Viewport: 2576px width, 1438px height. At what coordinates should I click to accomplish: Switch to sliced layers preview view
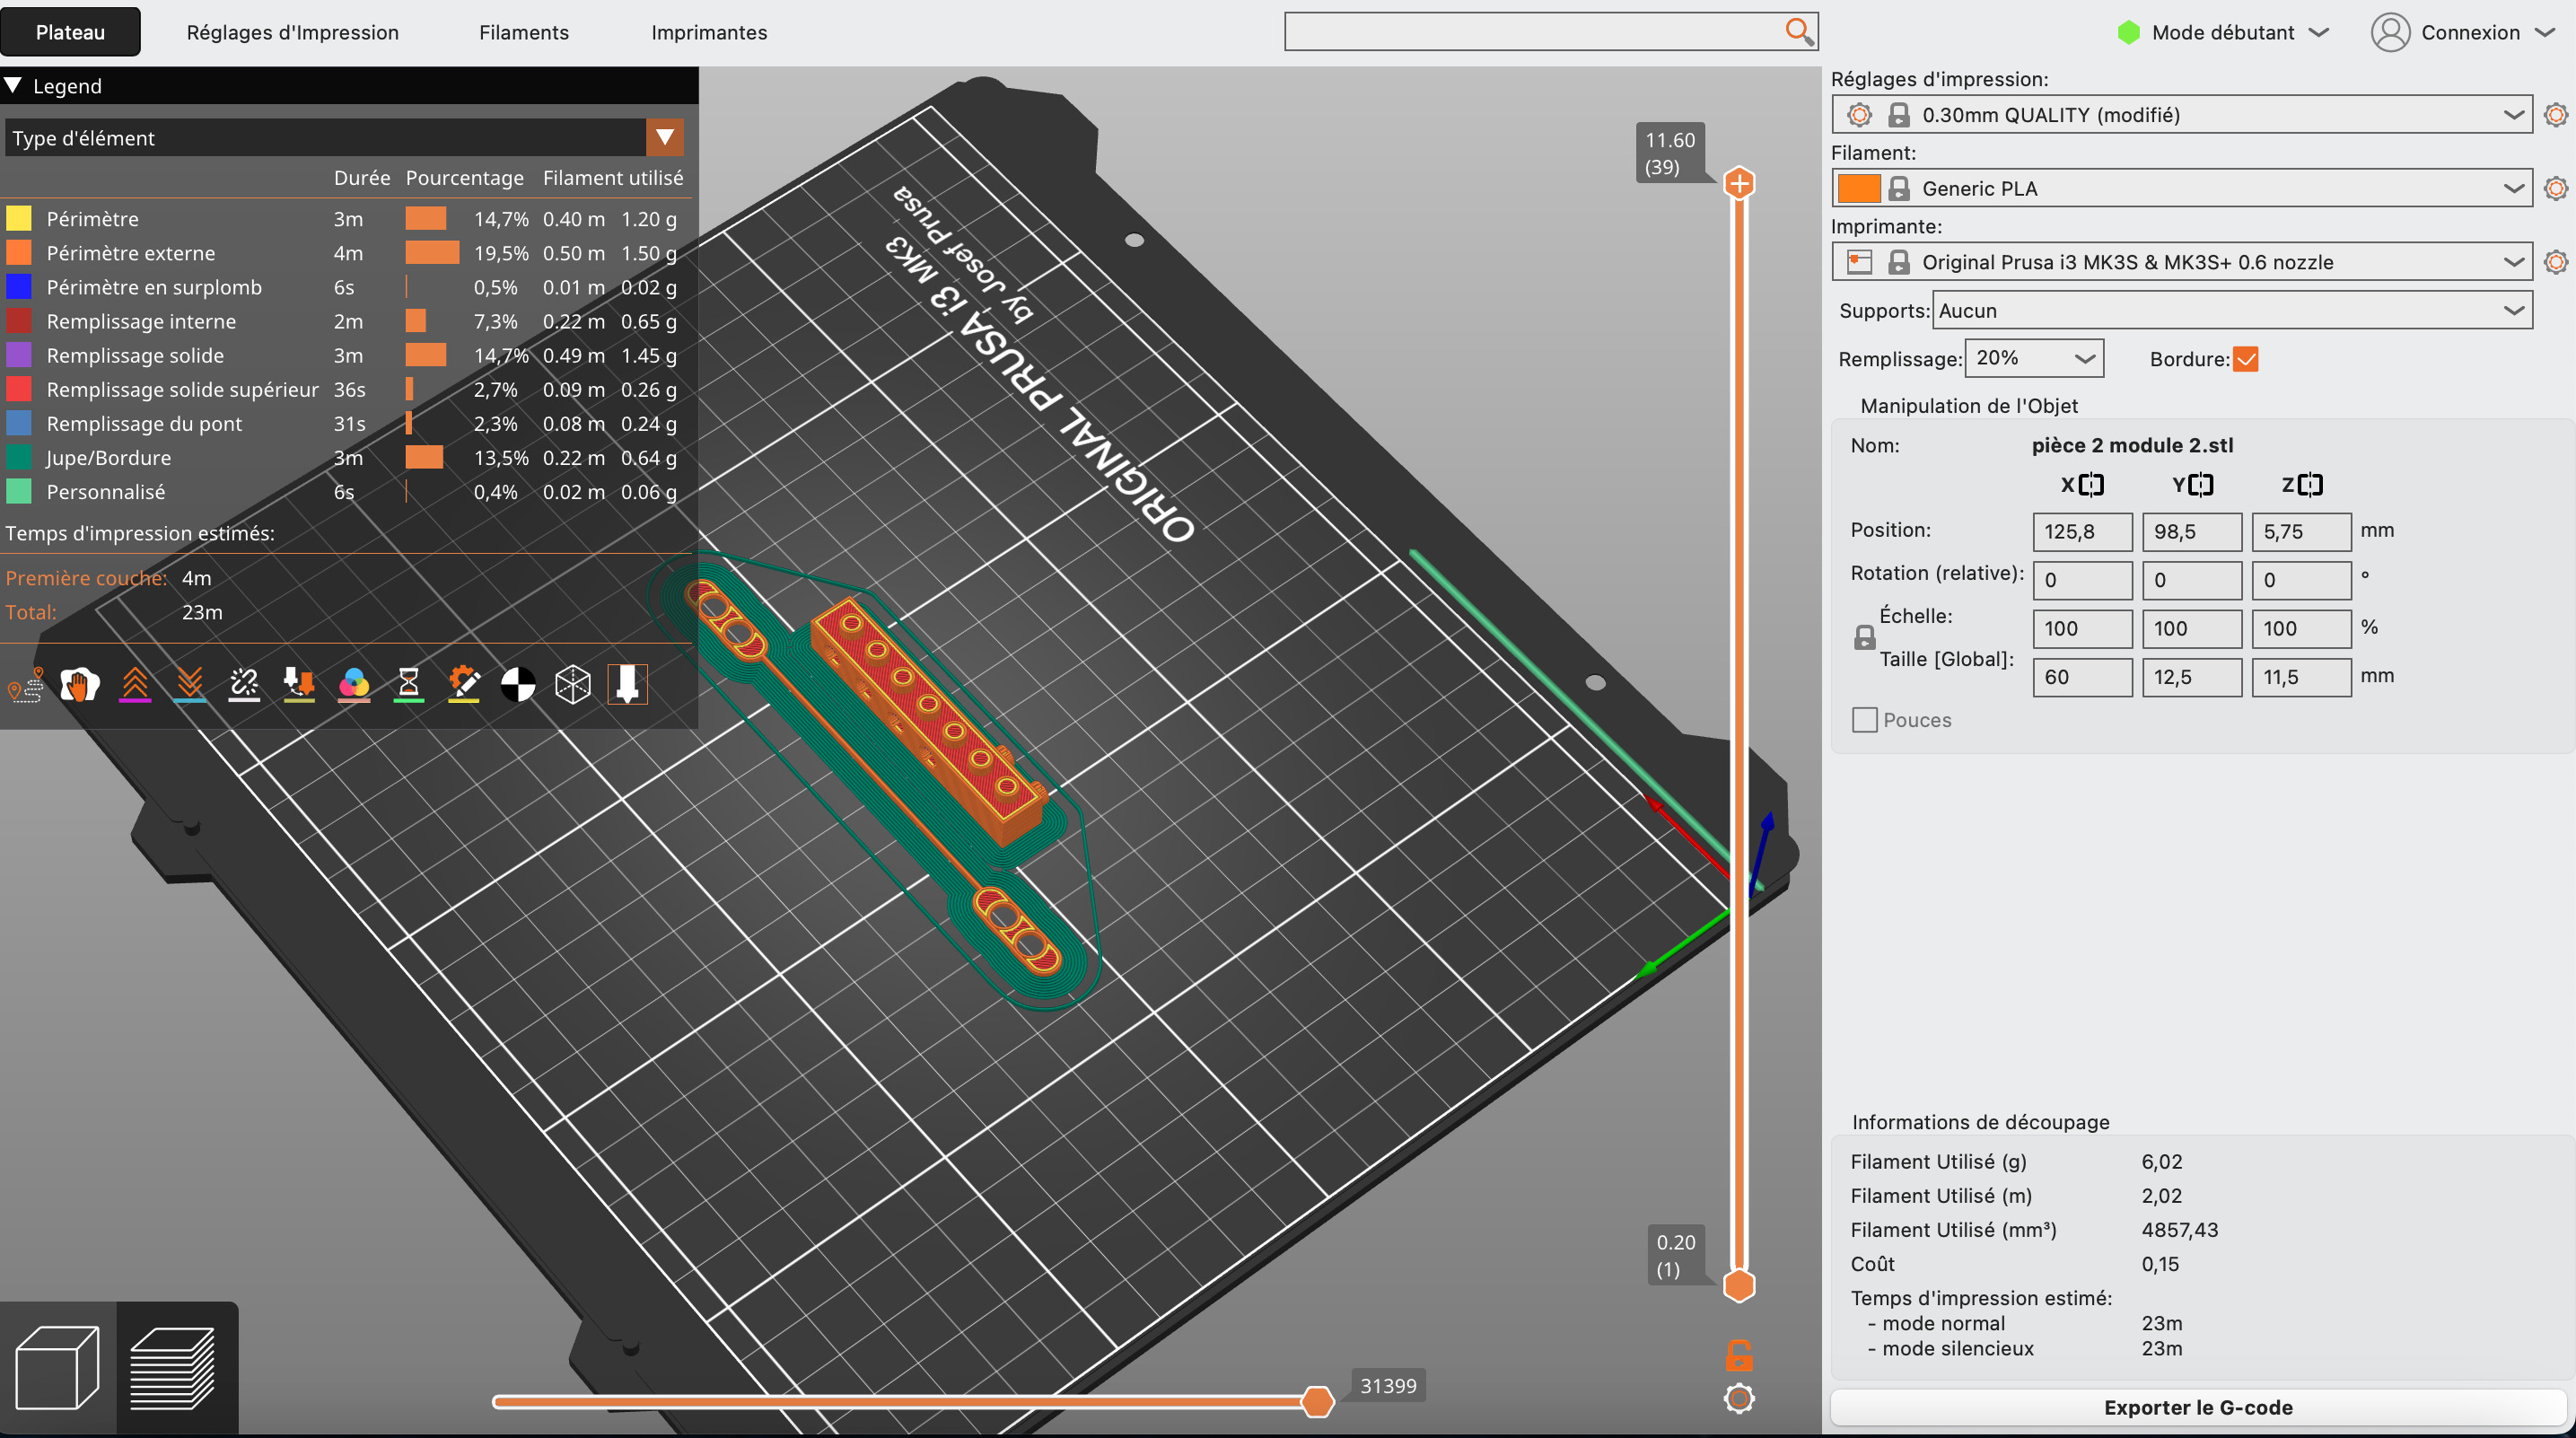174,1368
